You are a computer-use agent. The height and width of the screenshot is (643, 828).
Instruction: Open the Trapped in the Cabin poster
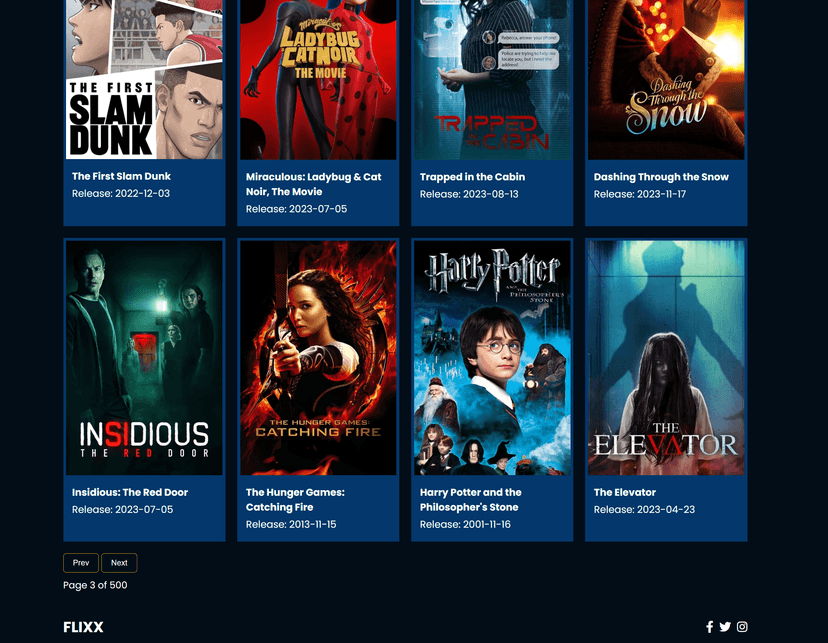492,80
